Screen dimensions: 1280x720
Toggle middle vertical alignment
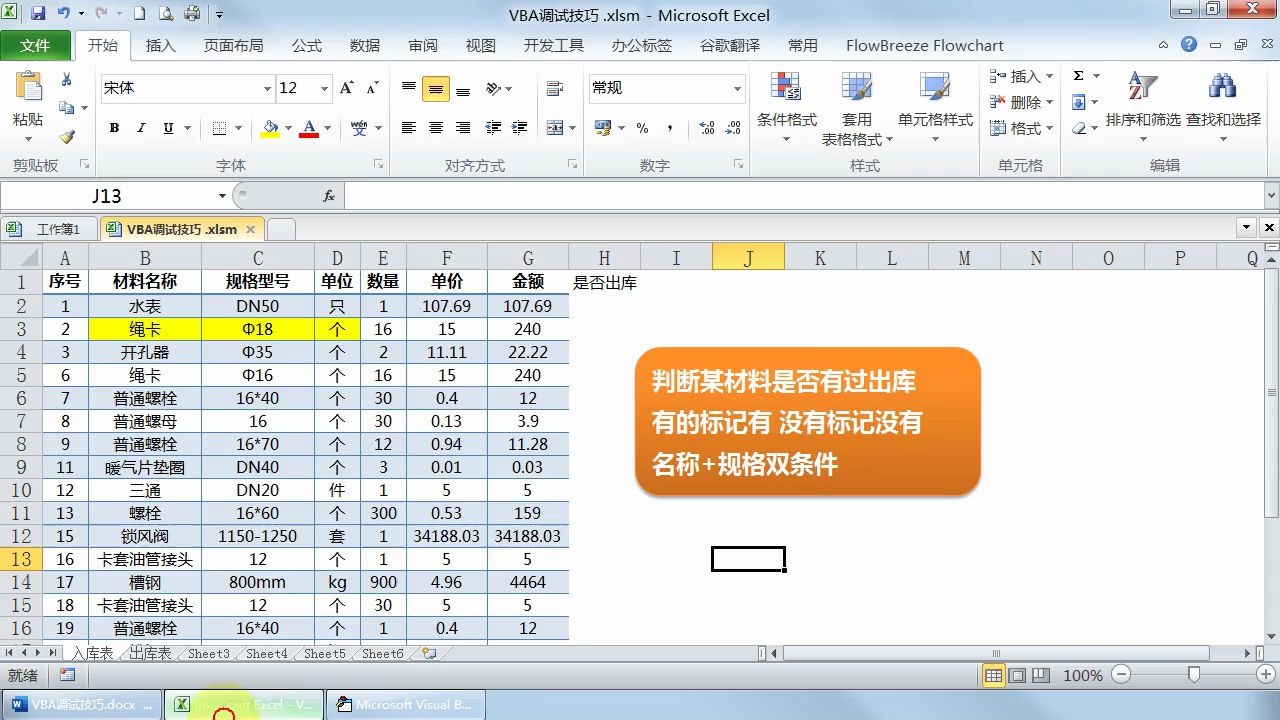point(435,89)
